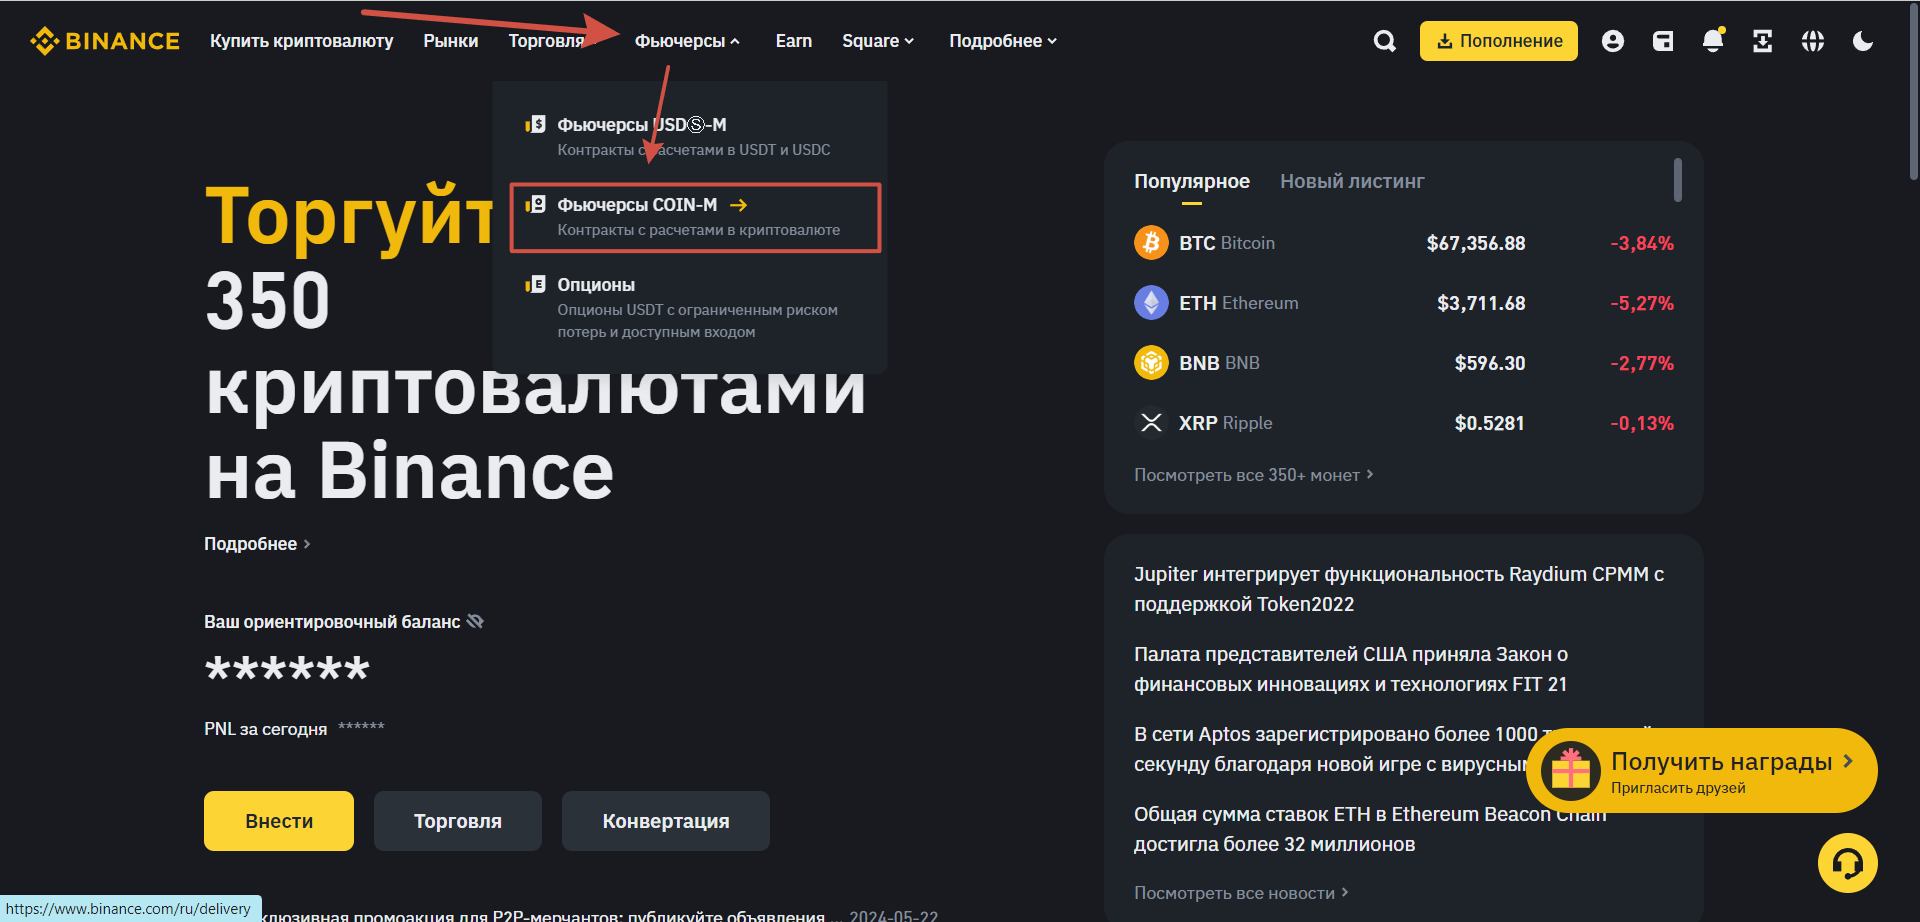
Task: Open Палата представителей США news item
Action: click(x=1351, y=669)
